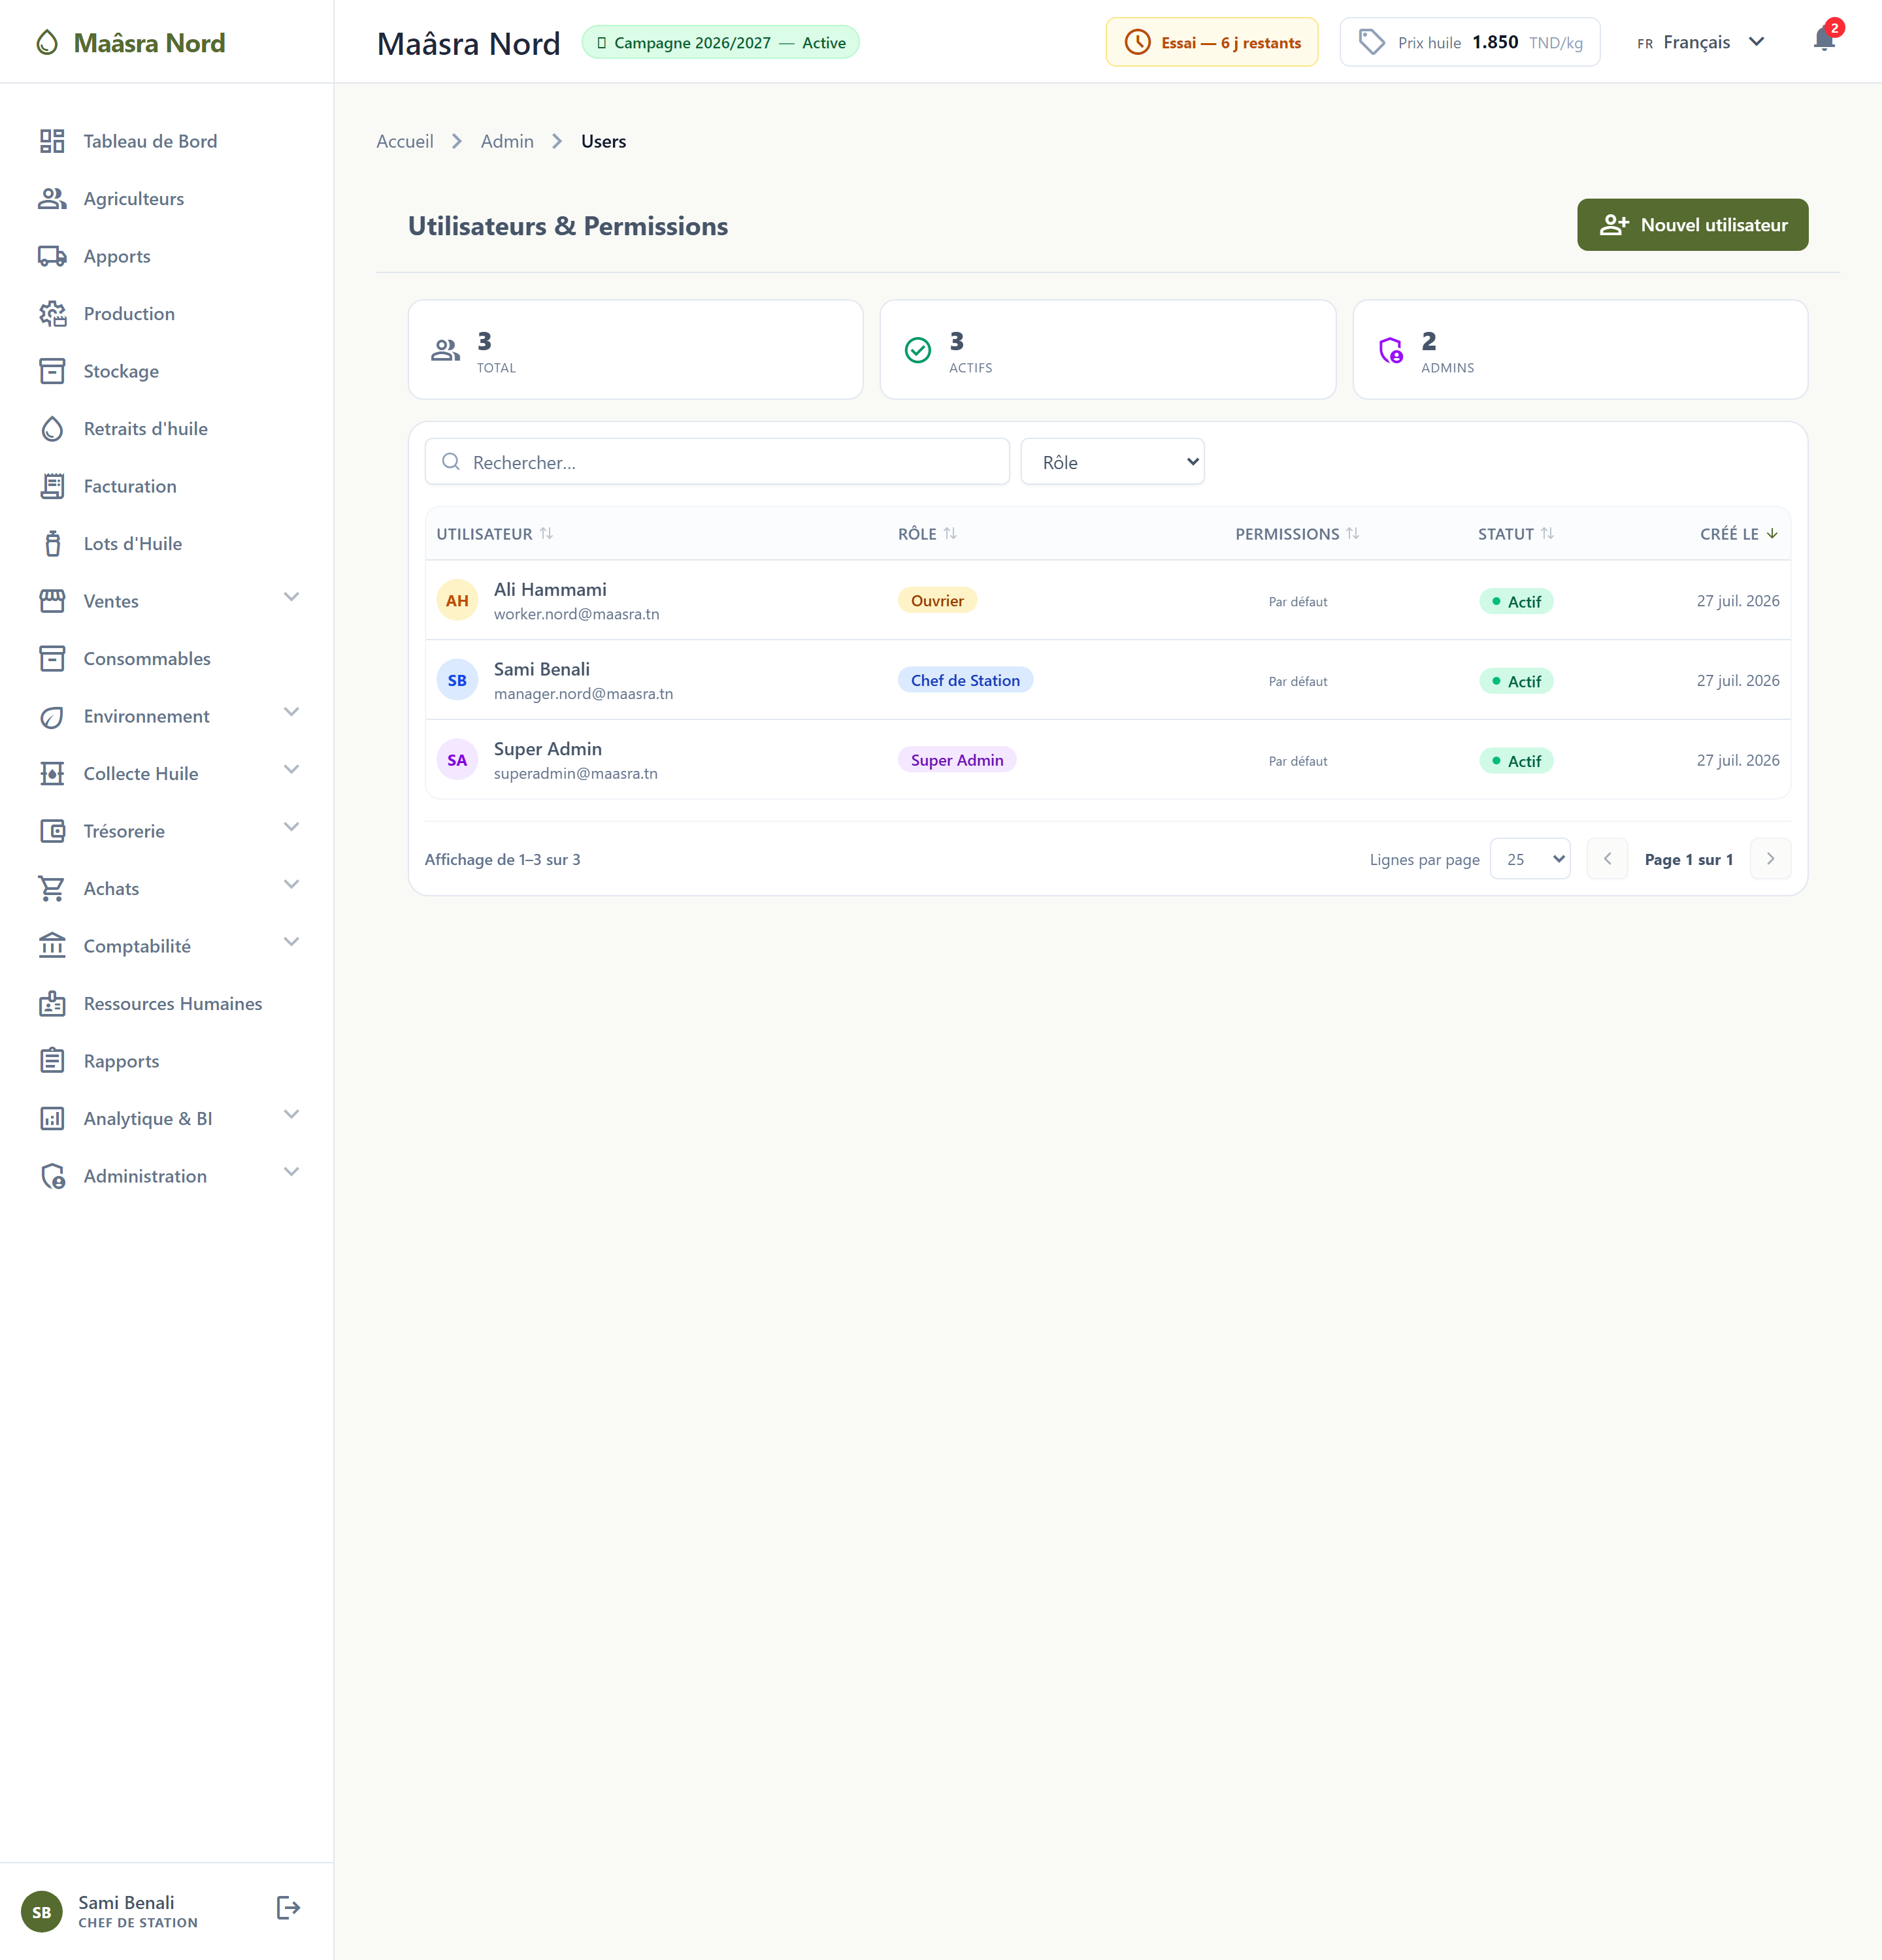Click the logout icon beside Sami Benali
This screenshot has width=1882, height=1960.
tap(288, 1908)
